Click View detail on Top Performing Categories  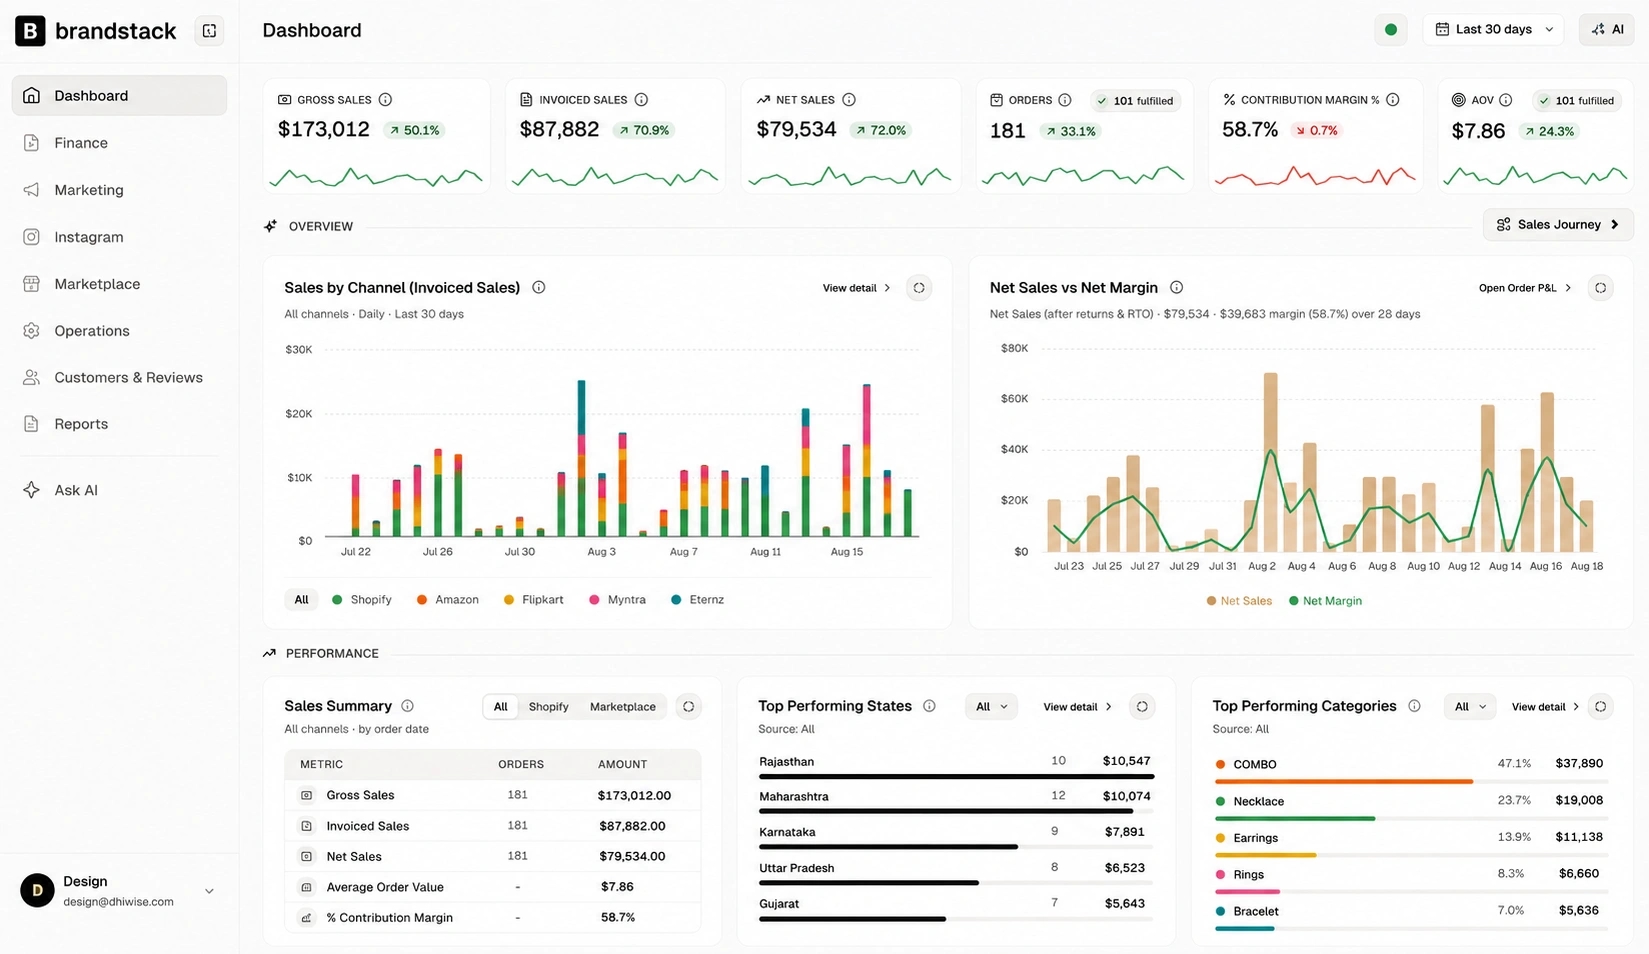tap(1545, 706)
